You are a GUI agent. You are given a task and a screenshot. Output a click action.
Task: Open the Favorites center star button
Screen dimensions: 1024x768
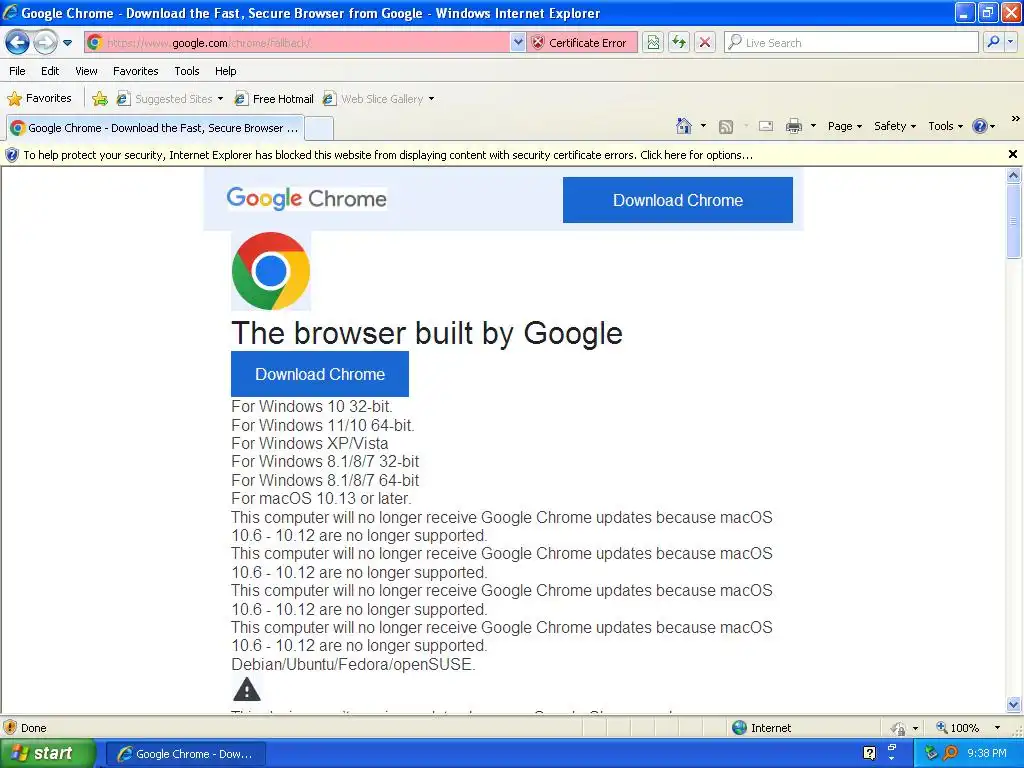coord(39,99)
